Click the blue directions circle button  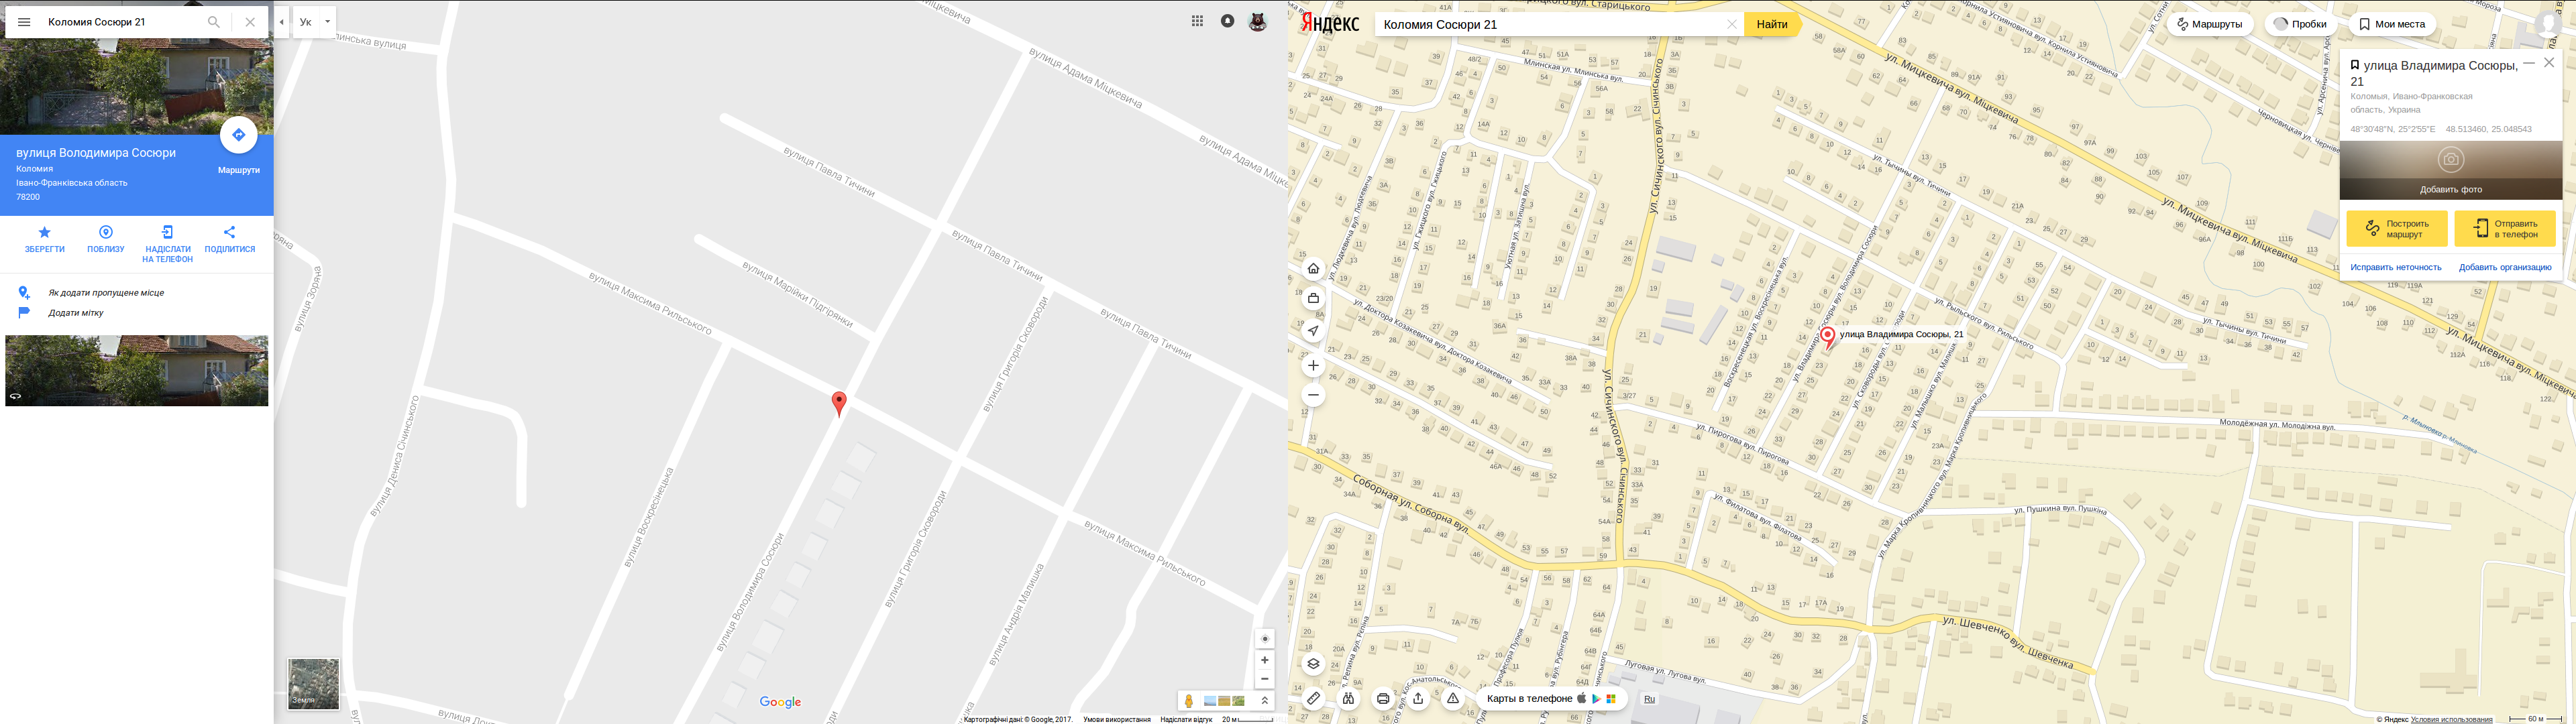(238, 135)
